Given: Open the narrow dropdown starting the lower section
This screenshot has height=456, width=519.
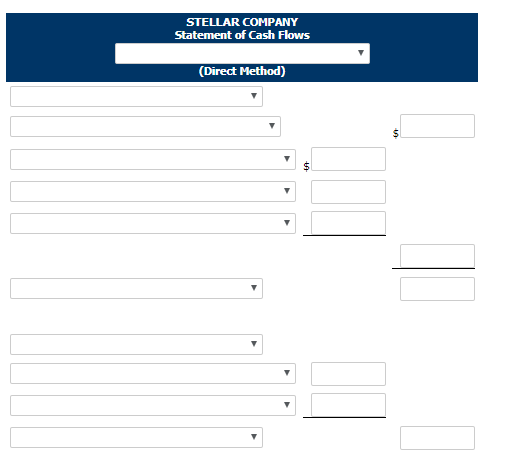Looking at the screenshot, I should [136, 345].
